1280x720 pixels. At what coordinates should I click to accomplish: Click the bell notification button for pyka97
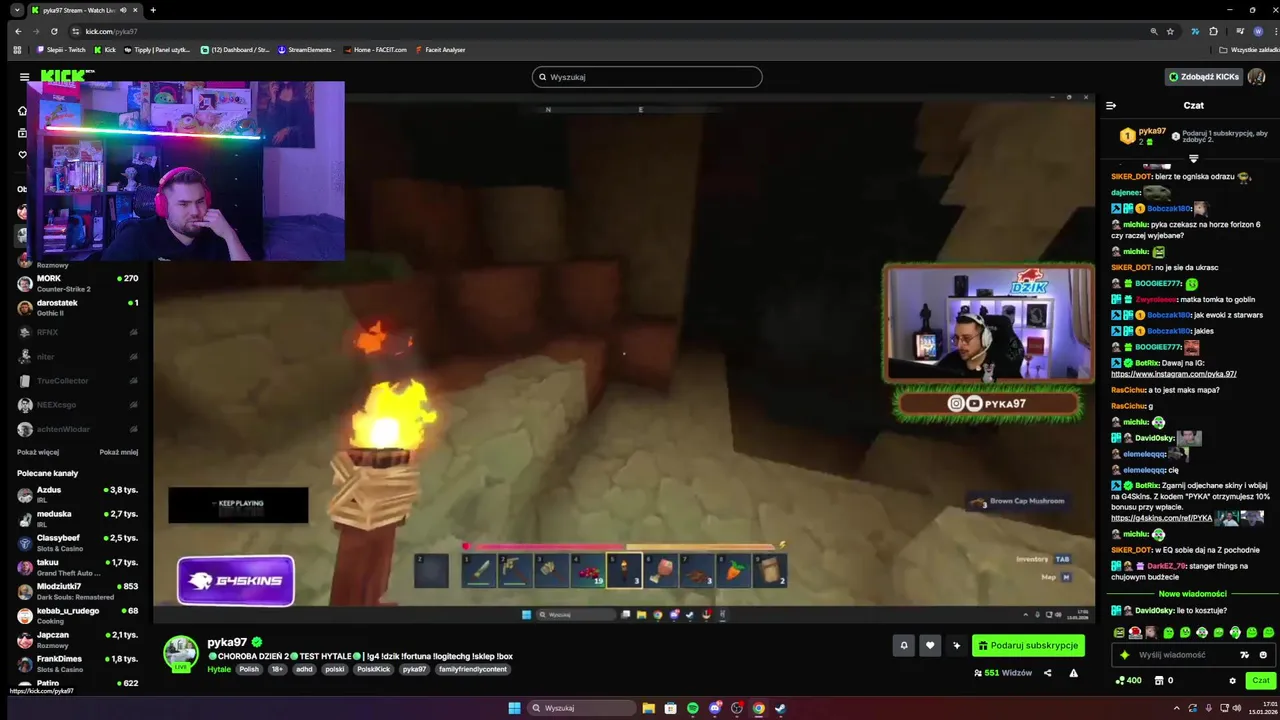(x=904, y=646)
